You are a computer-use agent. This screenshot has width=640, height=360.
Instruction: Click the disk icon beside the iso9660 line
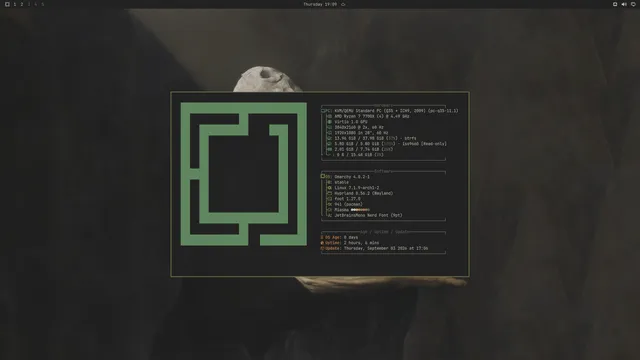coord(329,144)
